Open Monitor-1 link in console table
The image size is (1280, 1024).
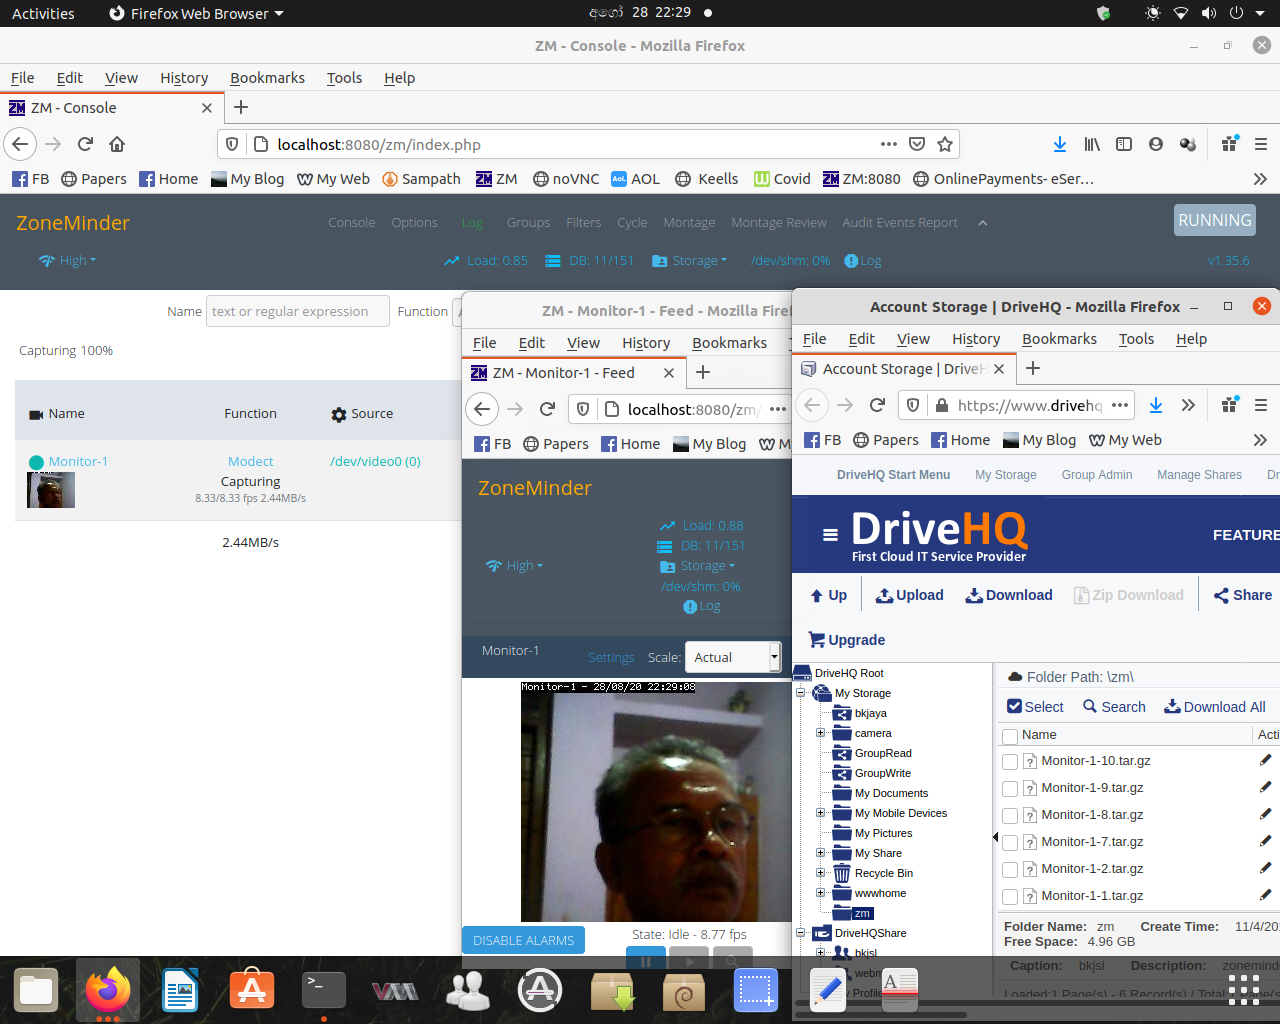point(78,462)
